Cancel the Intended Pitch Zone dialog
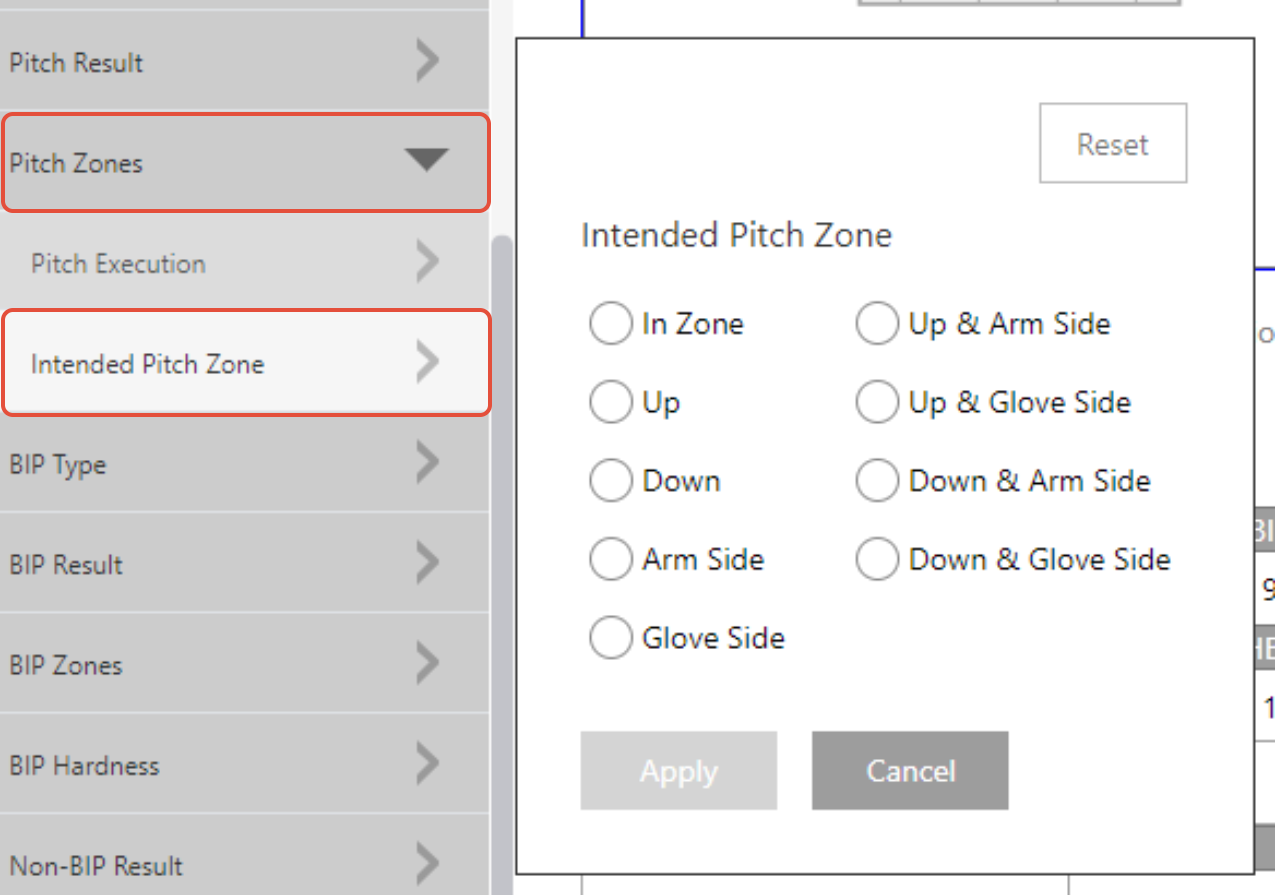Viewport: 1275px width, 895px height. pyautogui.click(x=909, y=771)
